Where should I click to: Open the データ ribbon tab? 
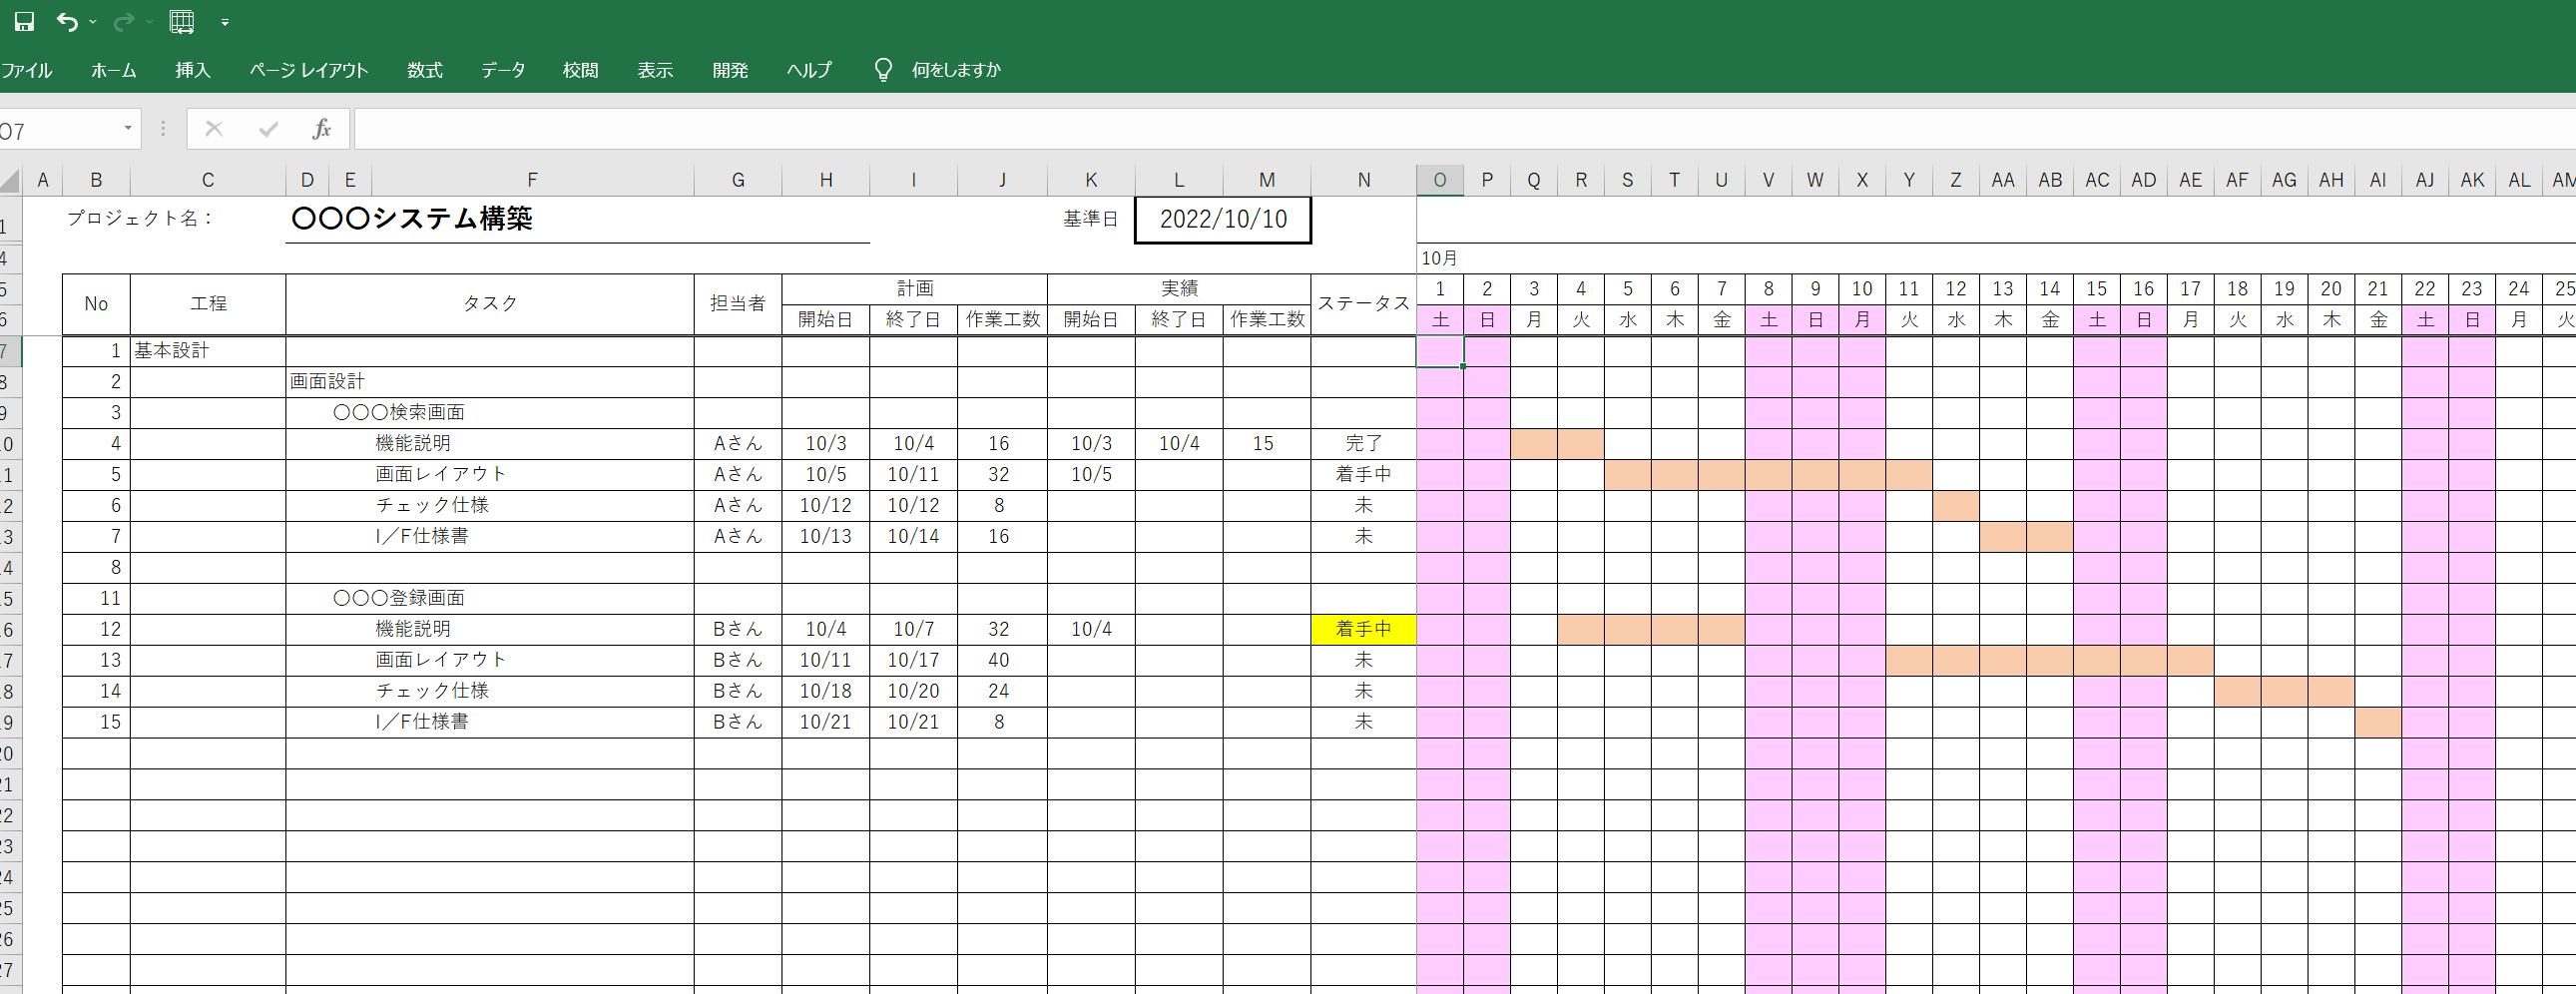coord(502,70)
